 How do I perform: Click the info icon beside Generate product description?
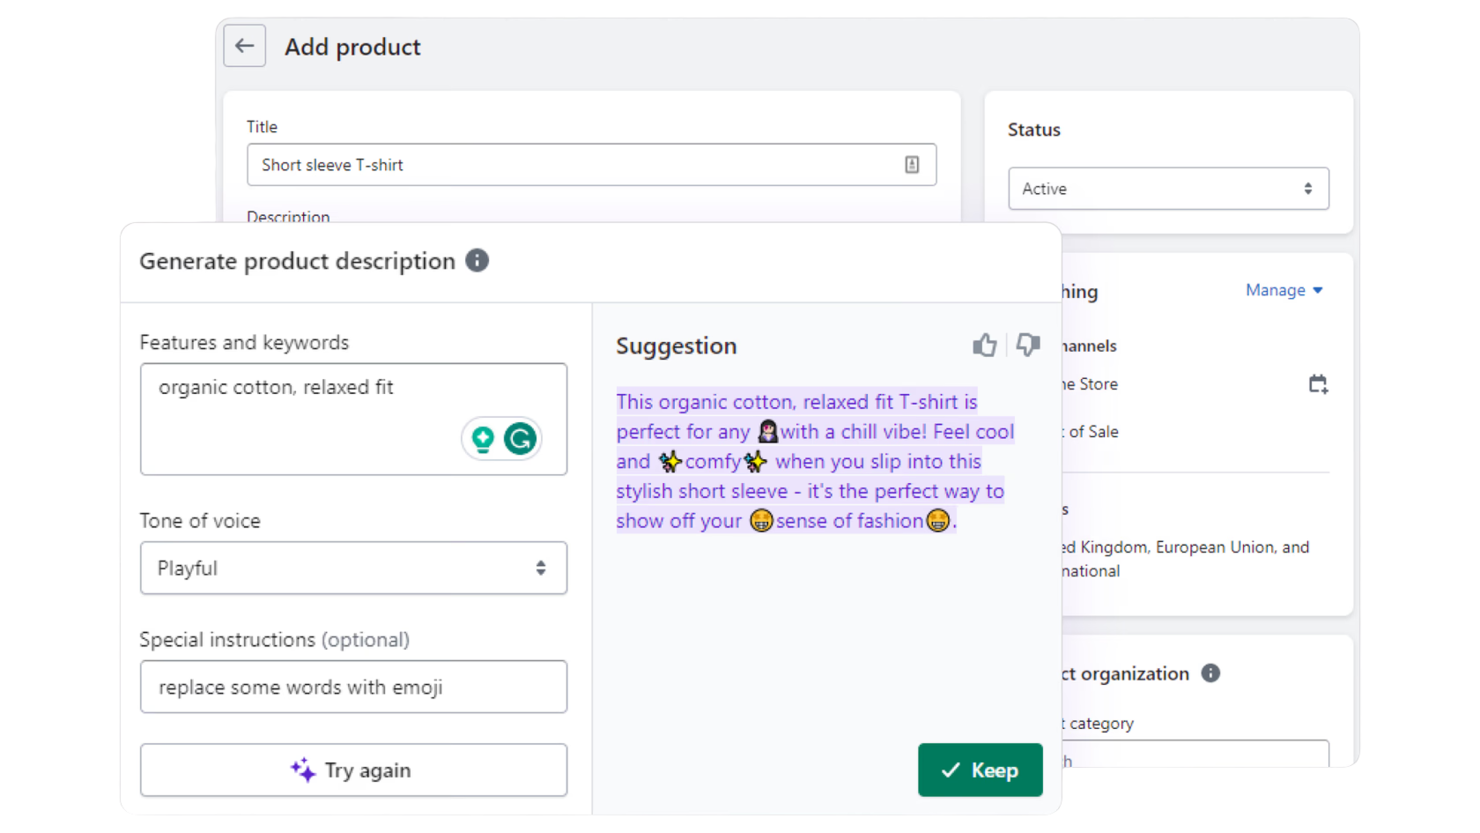click(x=477, y=260)
